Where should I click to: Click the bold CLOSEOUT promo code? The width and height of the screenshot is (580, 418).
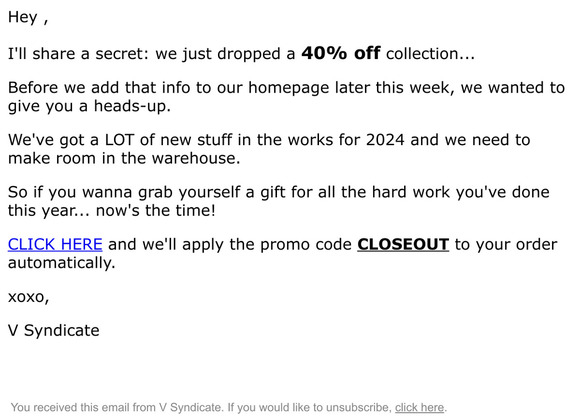point(403,245)
